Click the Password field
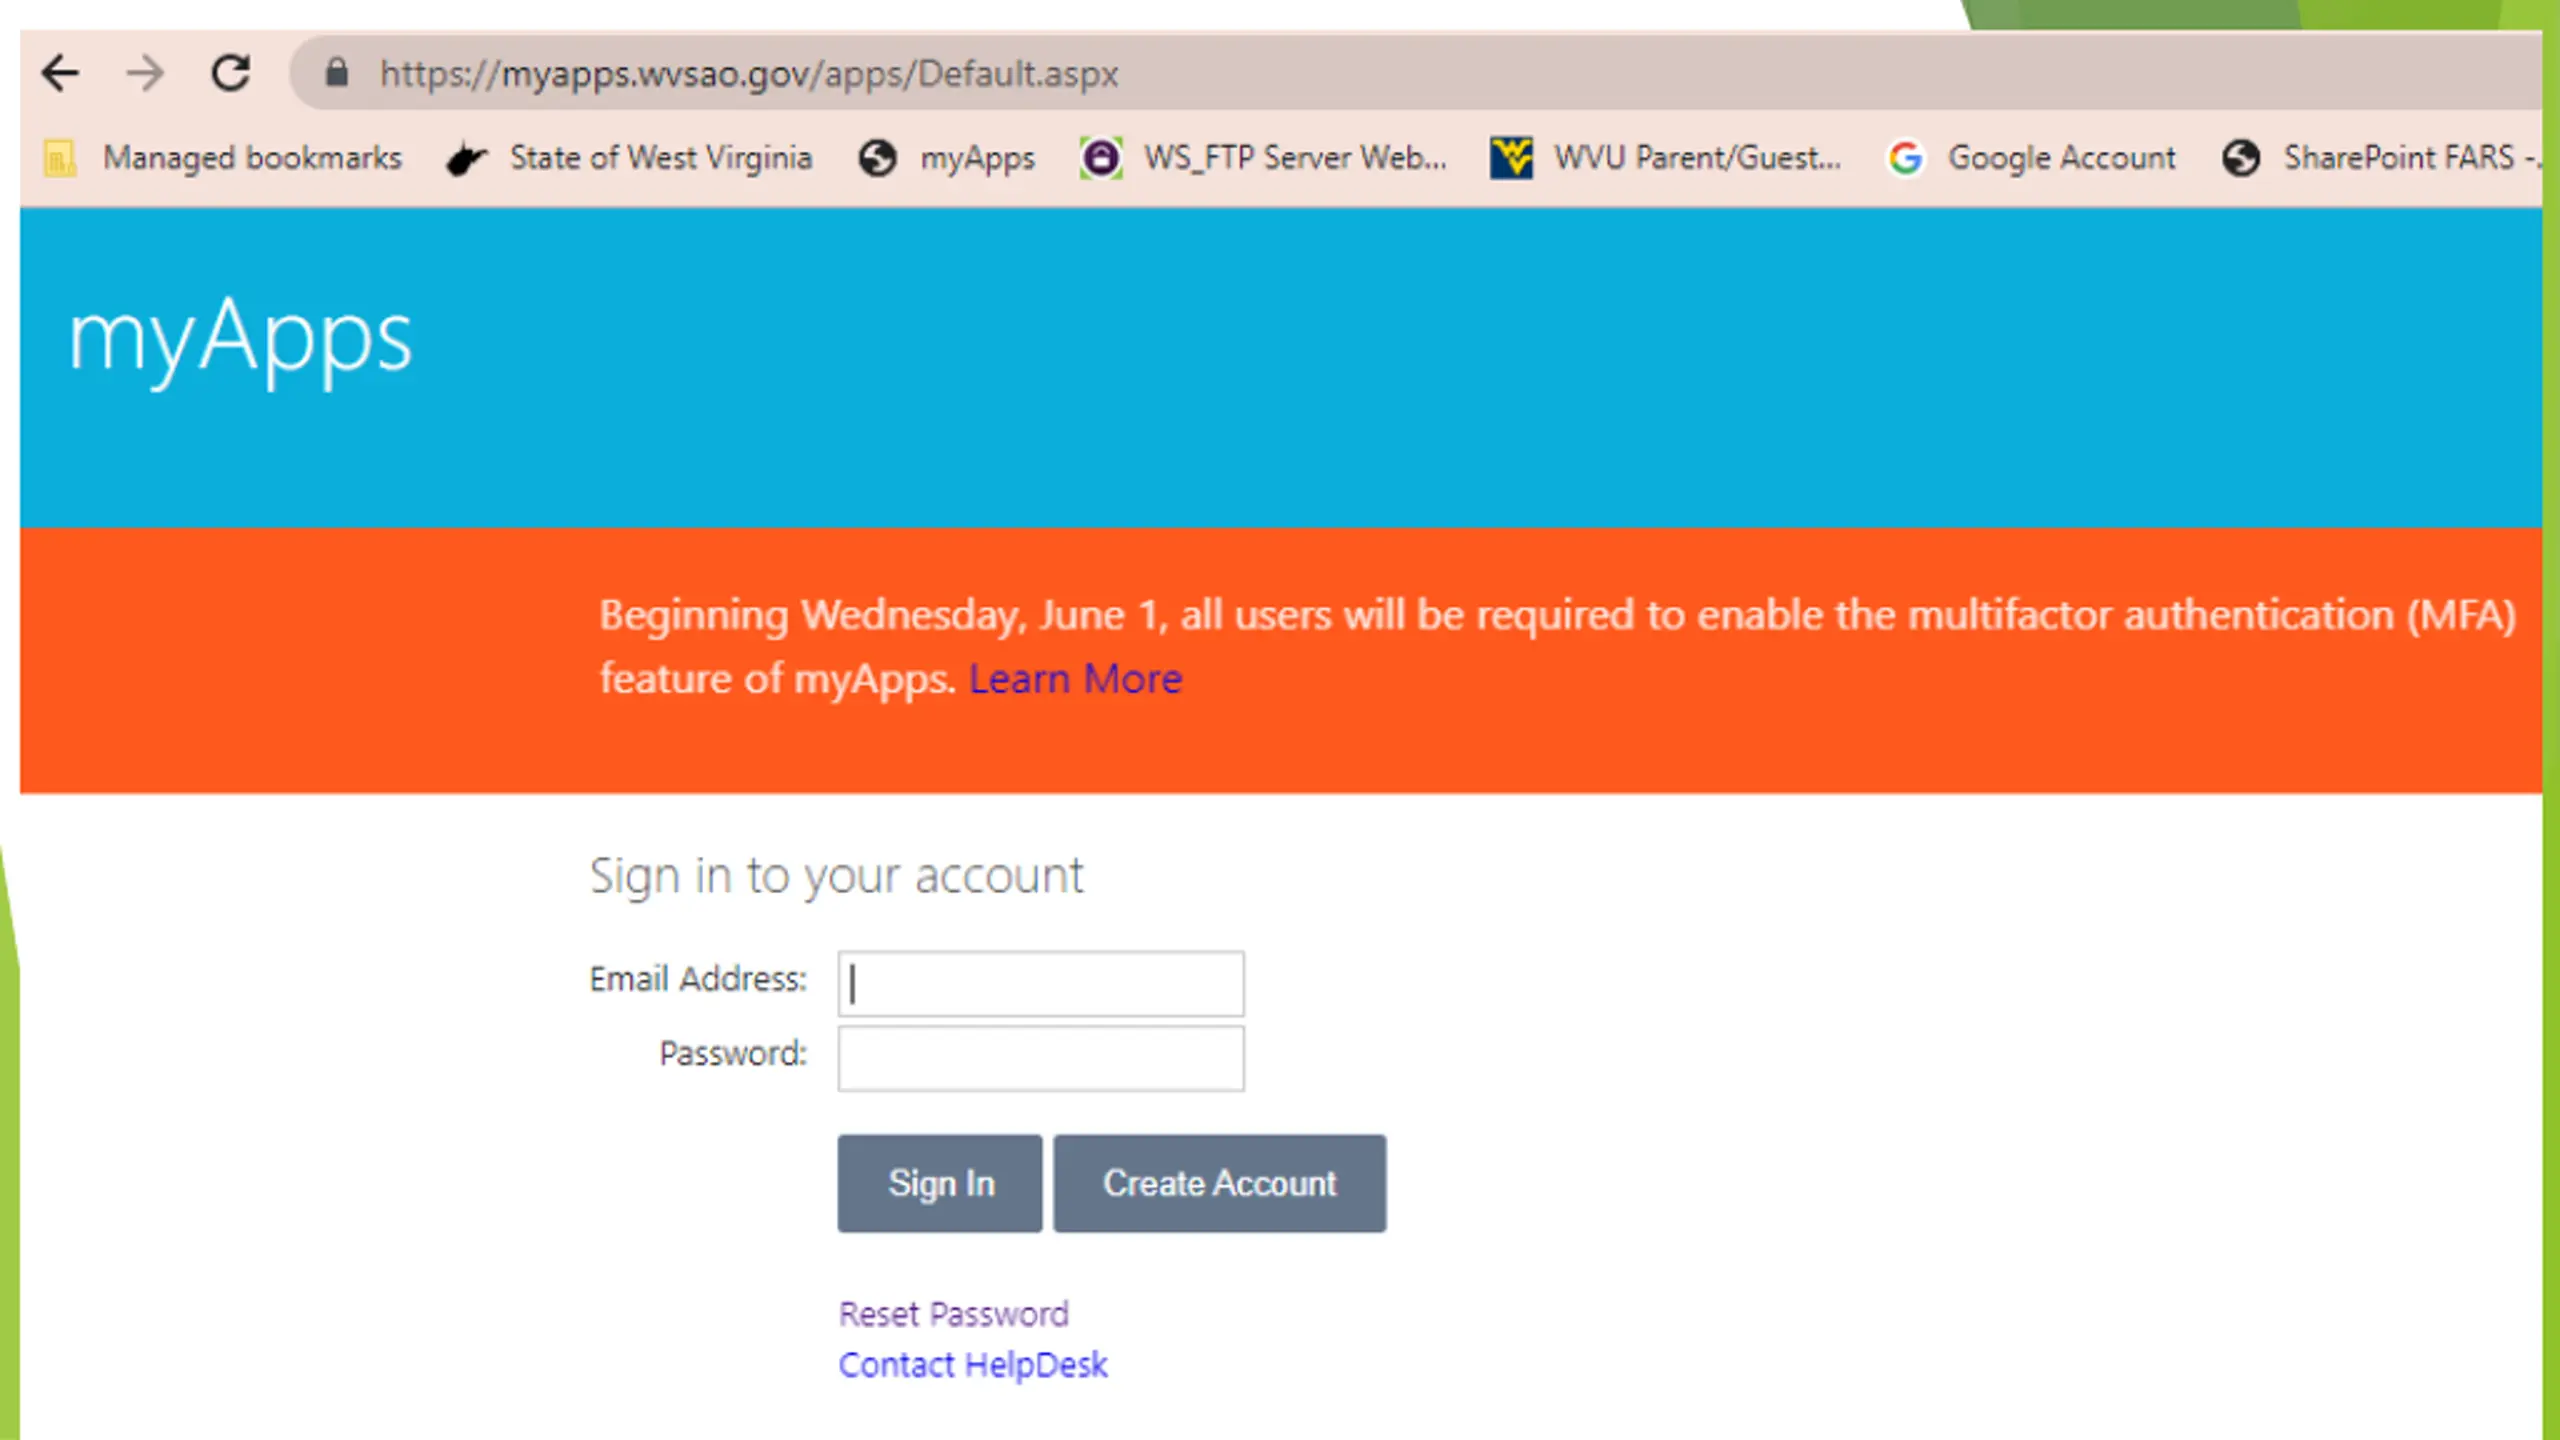 pyautogui.click(x=1041, y=1058)
